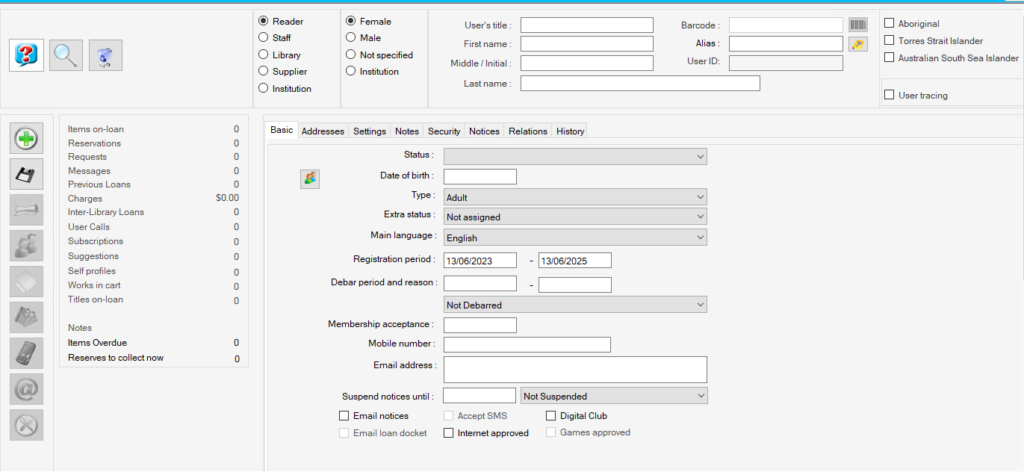Check the Torres Strait Islander checkbox
Viewport: 1024px width, 472px height.
(889, 40)
